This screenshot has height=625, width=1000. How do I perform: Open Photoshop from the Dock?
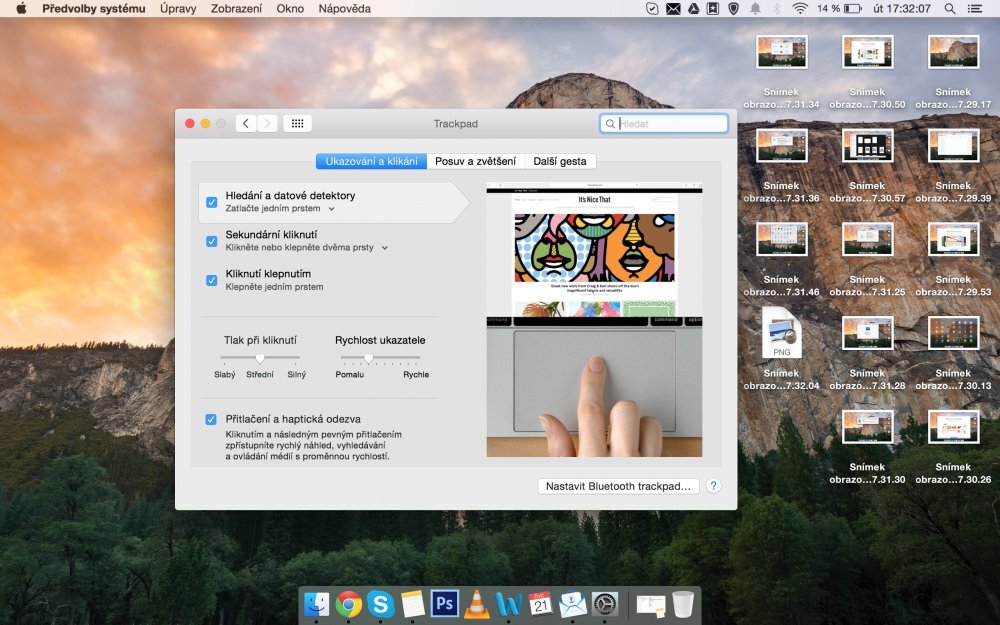tap(445, 604)
